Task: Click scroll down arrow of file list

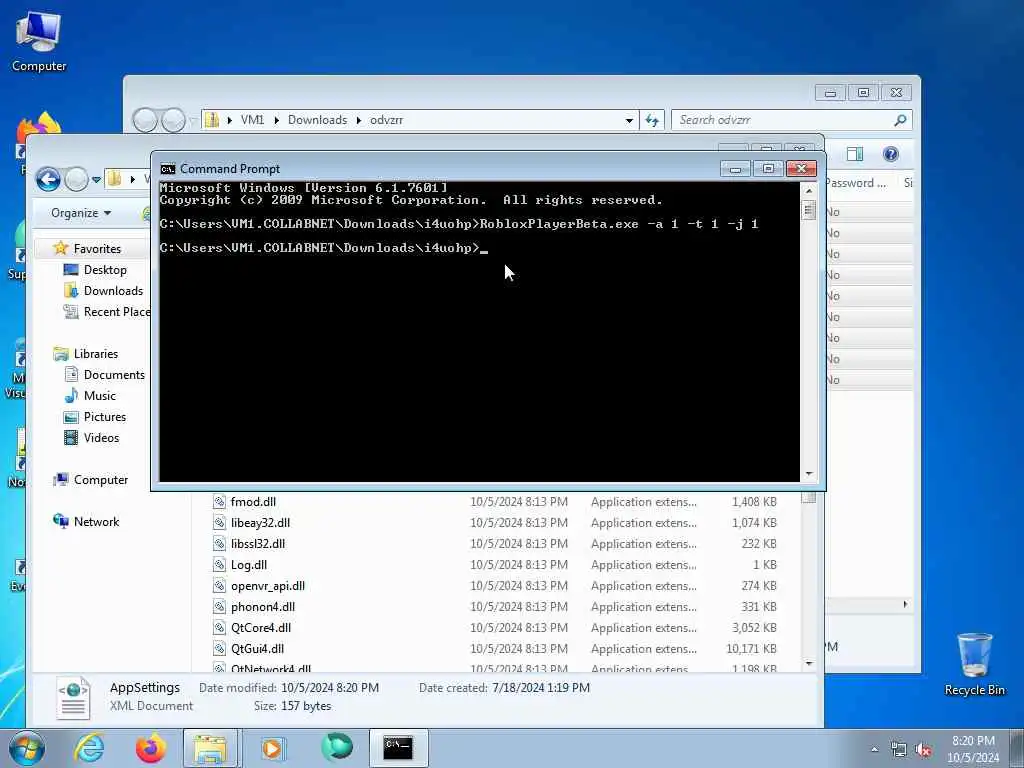Action: click(x=809, y=663)
